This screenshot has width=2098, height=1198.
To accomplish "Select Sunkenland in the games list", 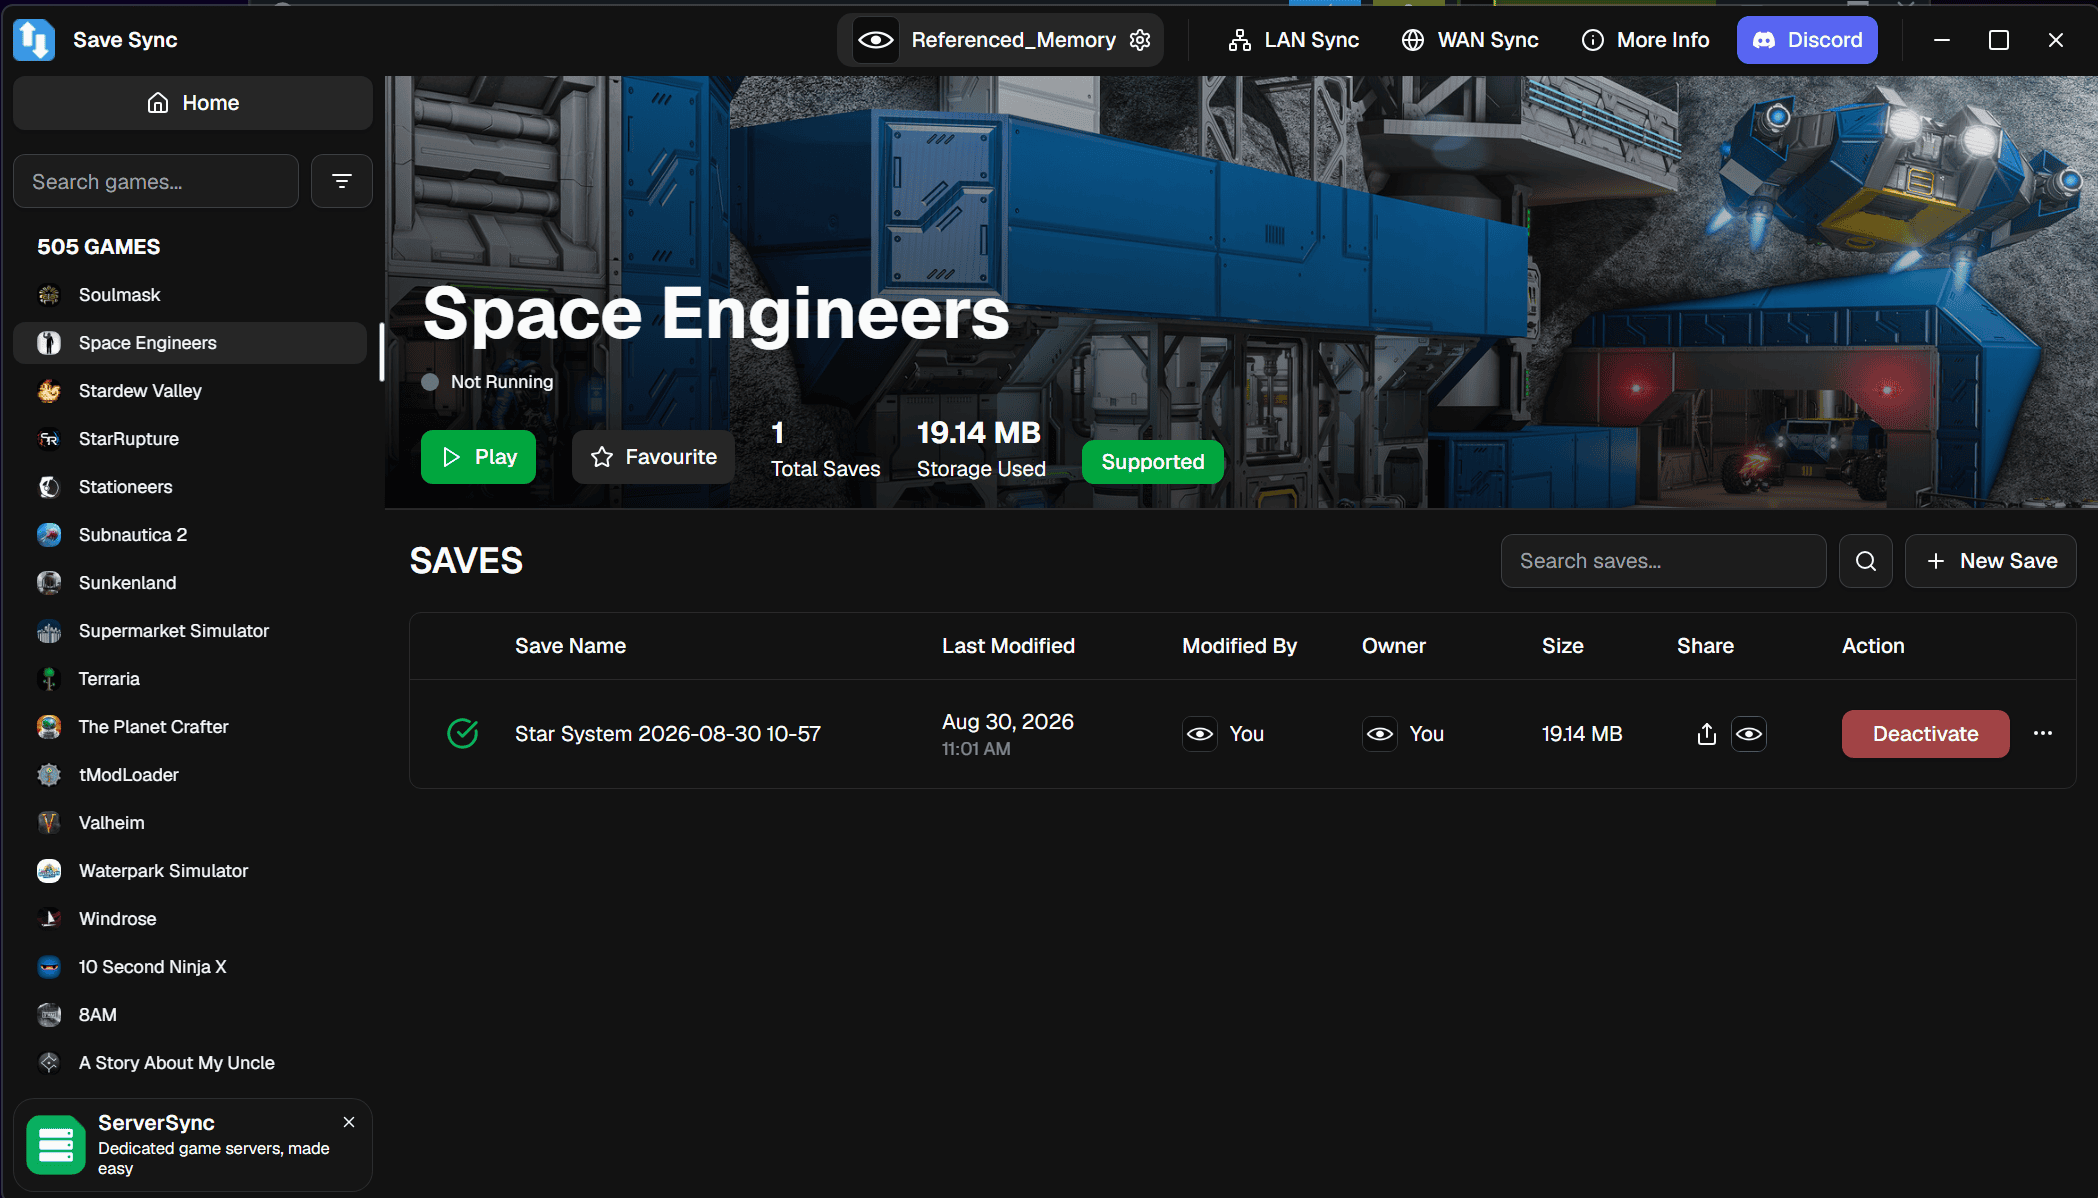I will click(190, 583).
